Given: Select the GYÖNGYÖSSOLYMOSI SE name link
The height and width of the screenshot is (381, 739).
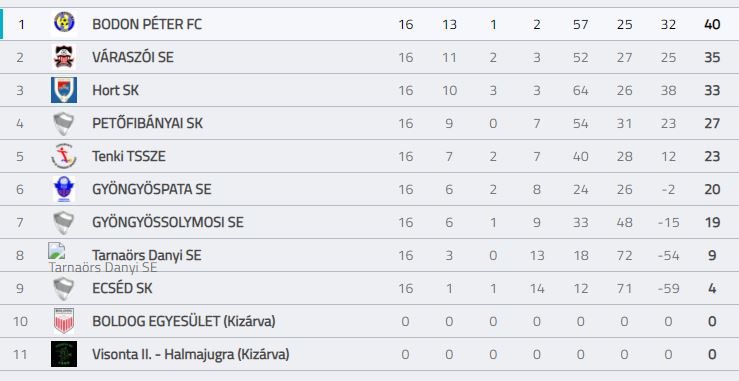Looking at the screenshot, I should pyautogui.click(x=168, y=222).
